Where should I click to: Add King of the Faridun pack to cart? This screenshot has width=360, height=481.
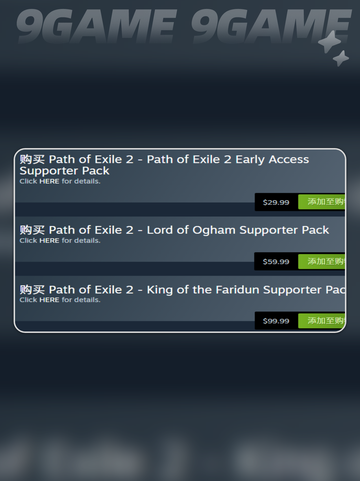pyautogui.click(x=321, y=321)
